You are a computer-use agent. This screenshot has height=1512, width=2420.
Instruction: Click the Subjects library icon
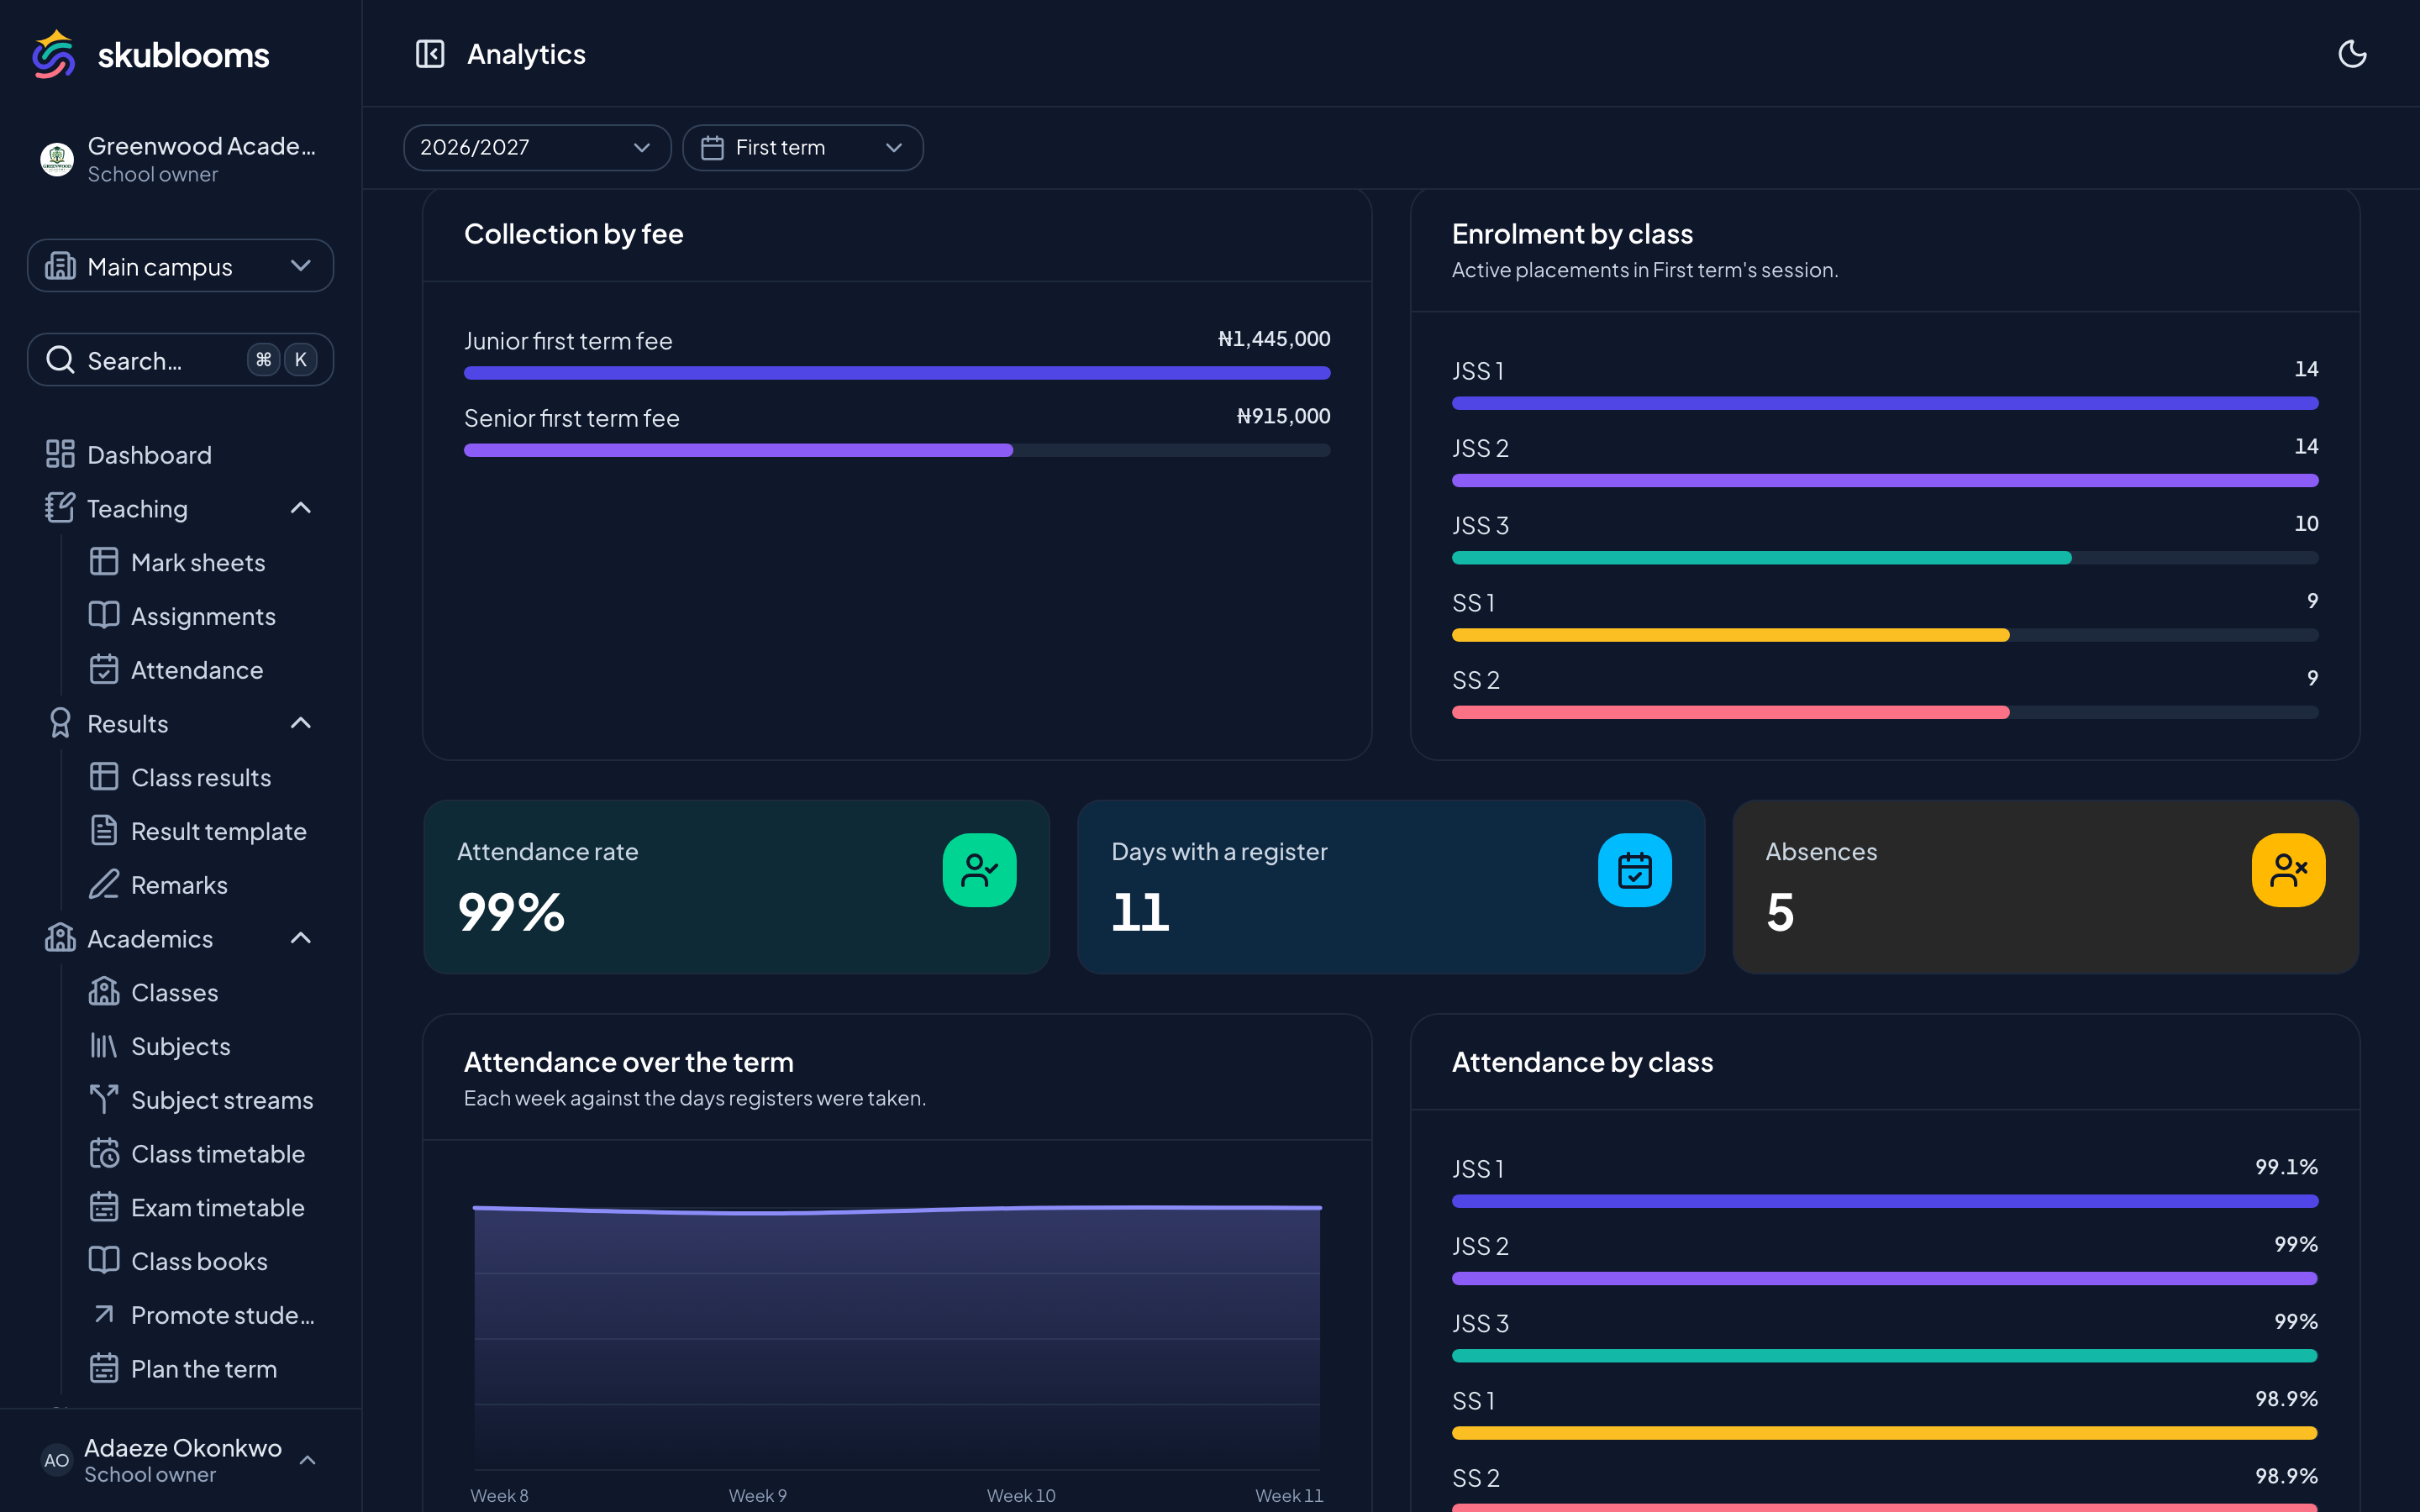104,1046
